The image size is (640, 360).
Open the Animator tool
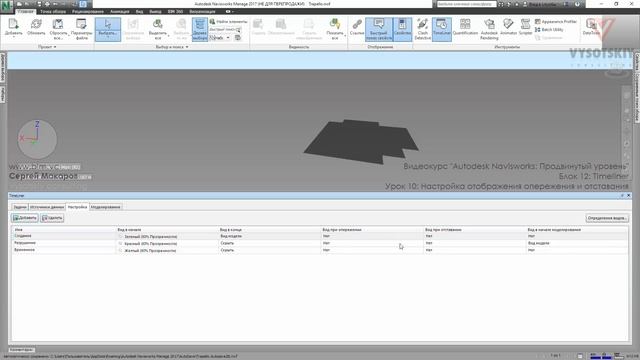(x=508, y=28)
